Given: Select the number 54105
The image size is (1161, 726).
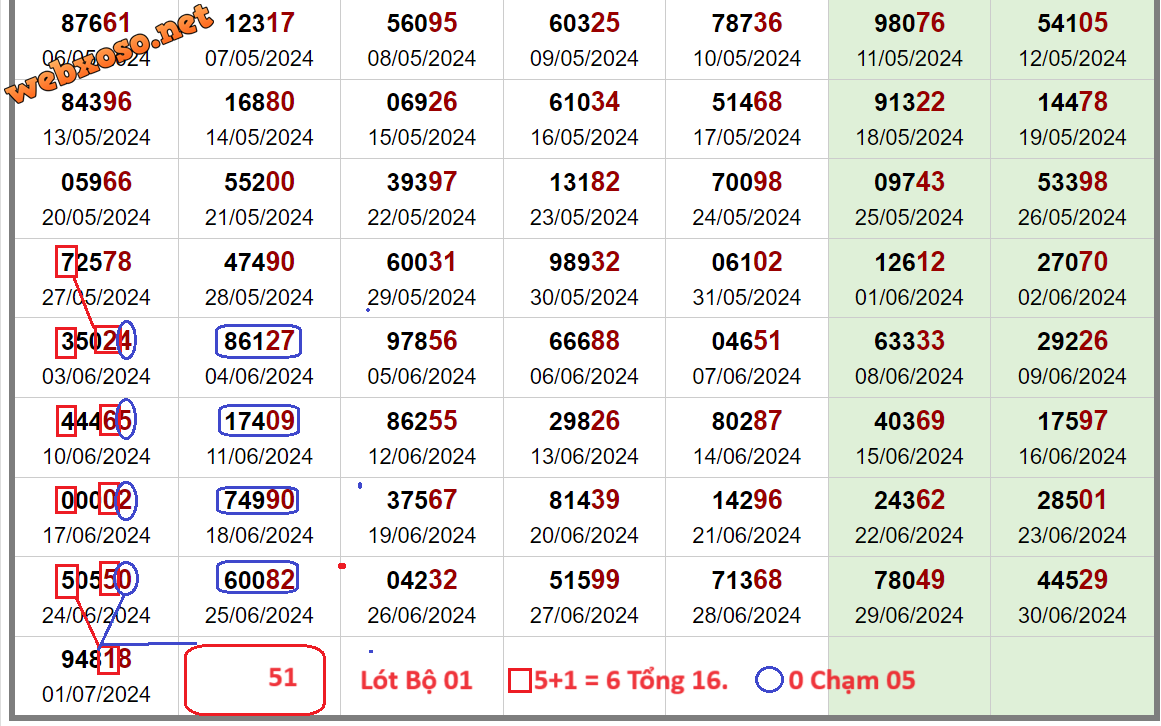Looking at the screenshot, I should point(1072,23).
